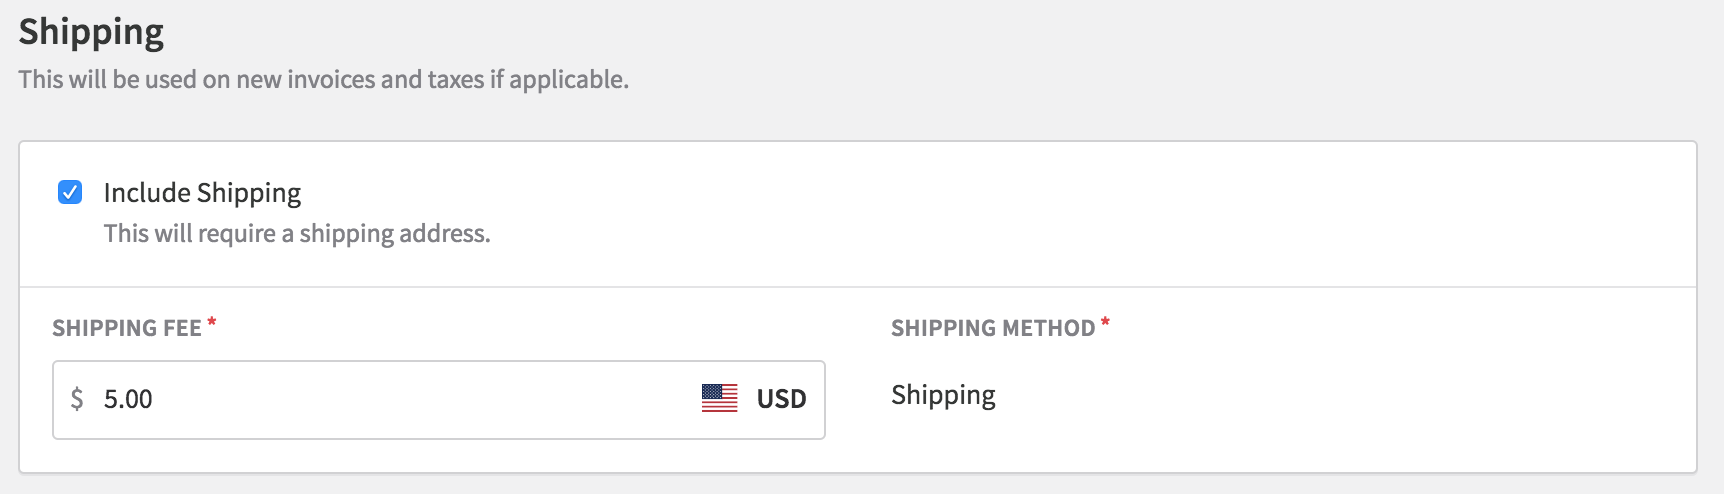
Task: Click the shipping address requirement hint text
Action: point(297,234)
